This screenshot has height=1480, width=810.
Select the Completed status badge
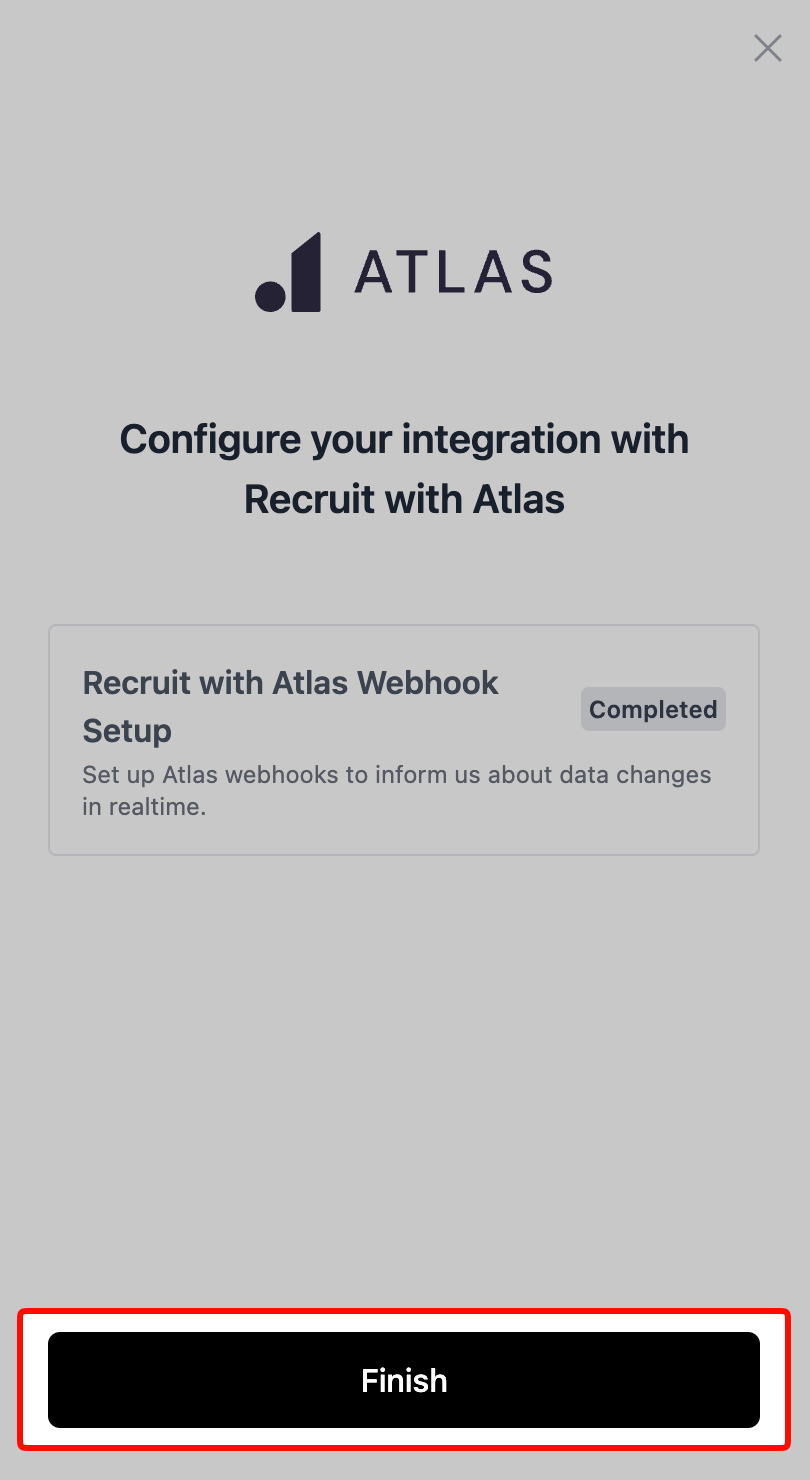pos(653,709)
